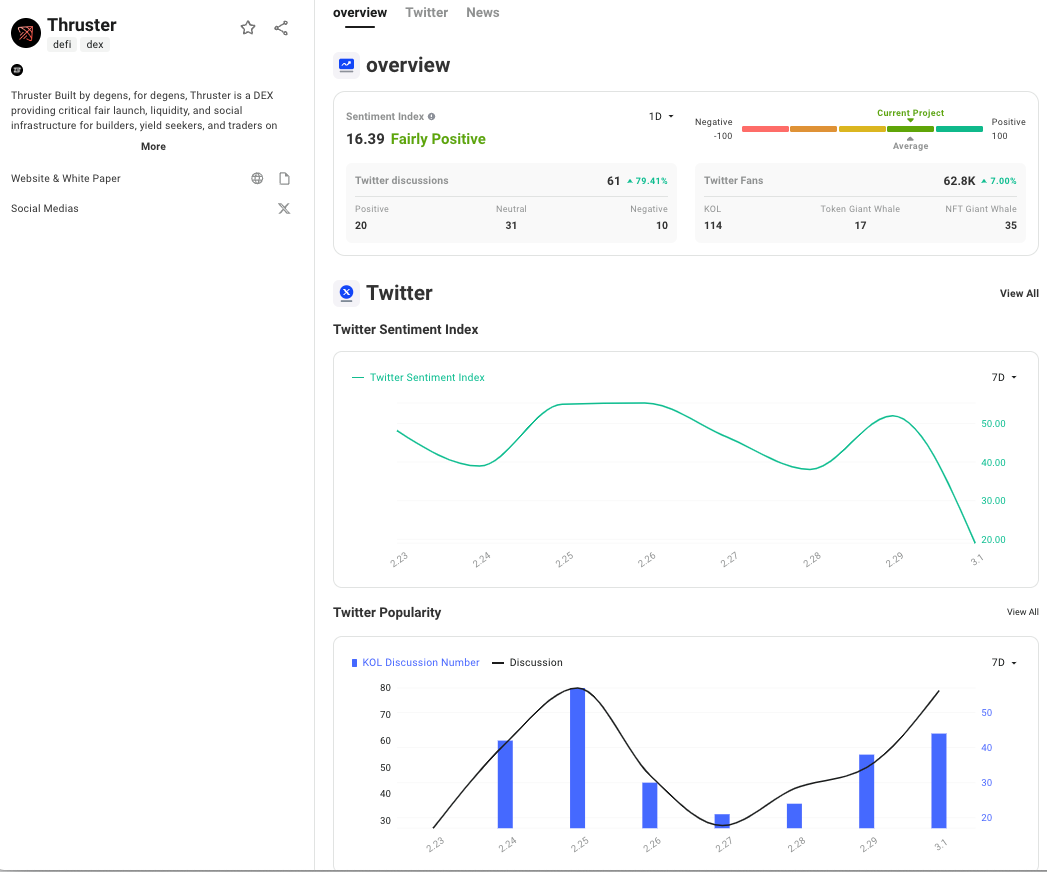Click View All next to Twitter heading

tap(1018, 294)
